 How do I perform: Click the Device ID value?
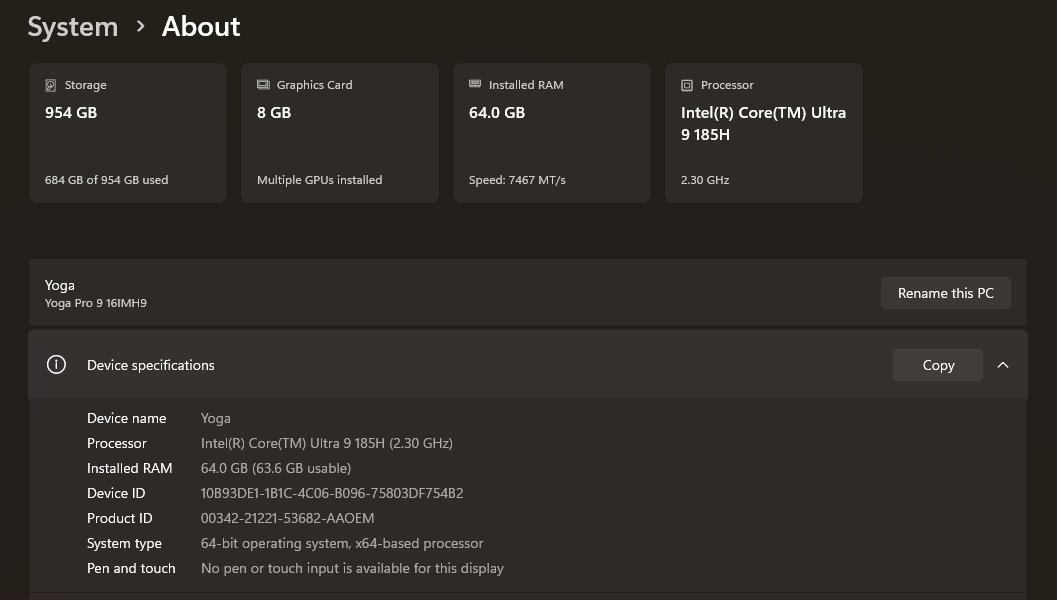332,493
